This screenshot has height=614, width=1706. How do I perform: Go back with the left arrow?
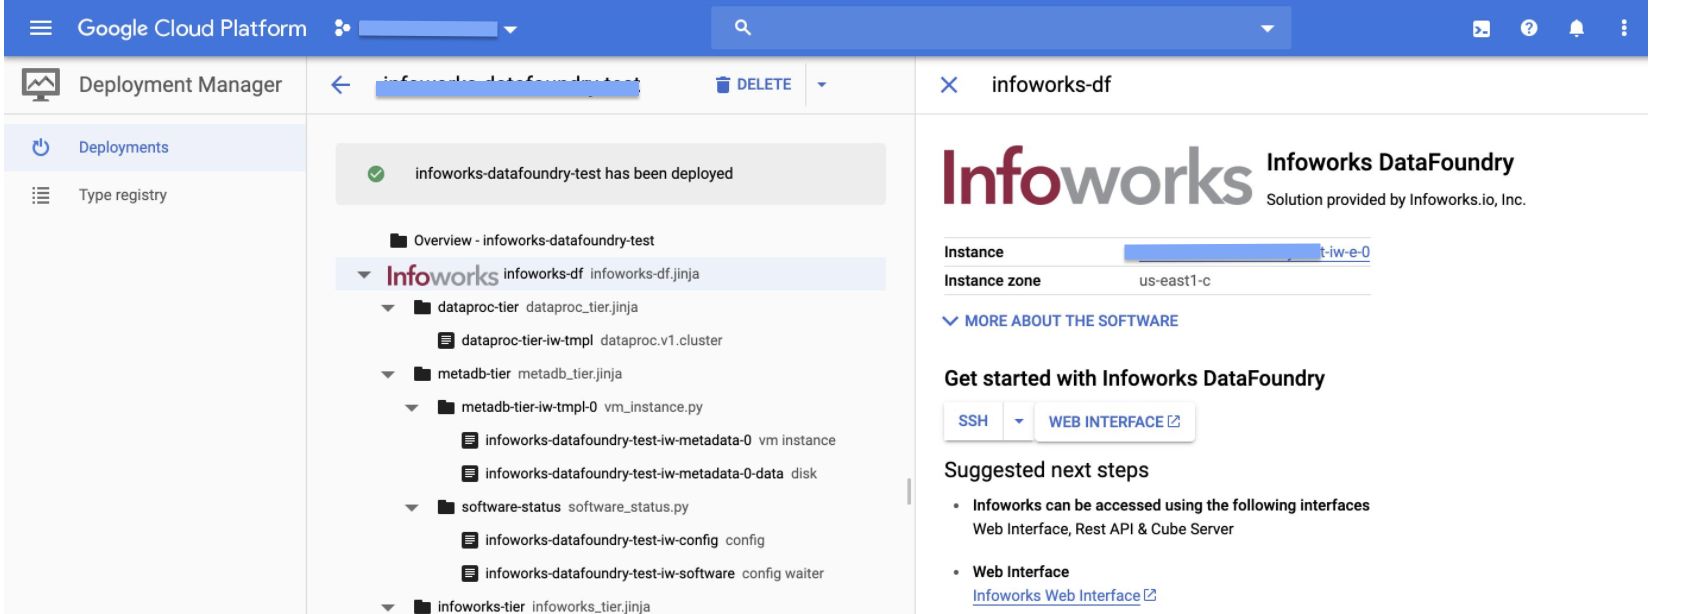pos(341,85)
